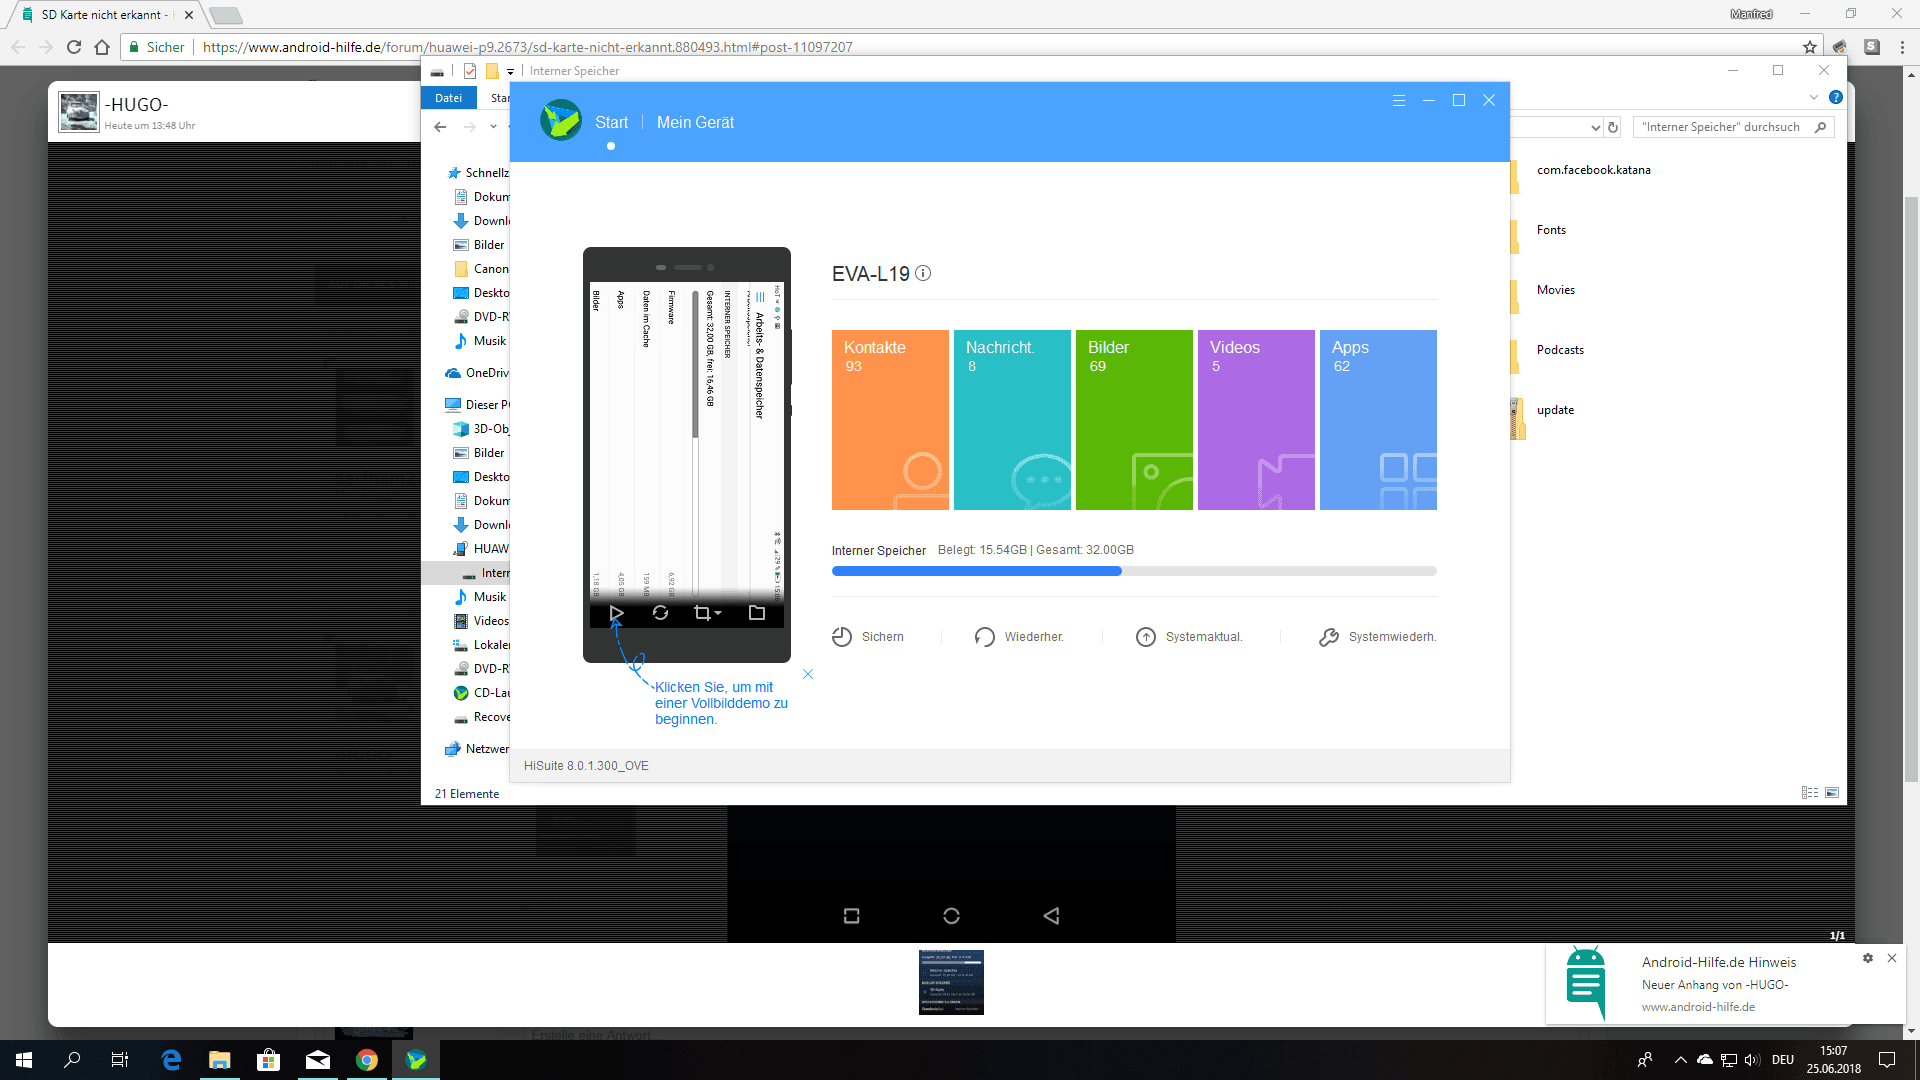1920x1080 pixels.
Task: Click the Chrome address bar URL
Action: [x=527, y=47]
